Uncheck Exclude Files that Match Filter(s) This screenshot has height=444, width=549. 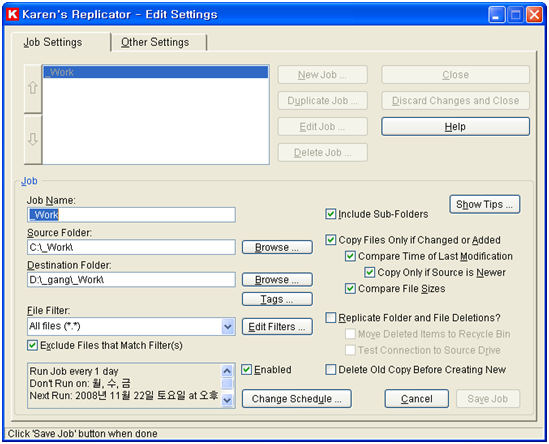[32, 345]
